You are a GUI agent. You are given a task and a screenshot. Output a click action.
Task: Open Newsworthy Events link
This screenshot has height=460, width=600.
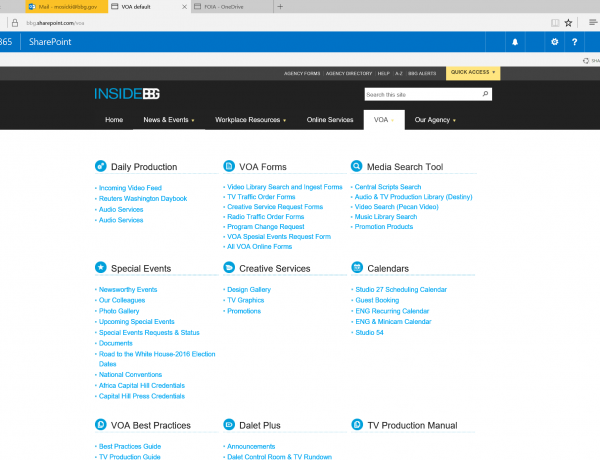128,290
